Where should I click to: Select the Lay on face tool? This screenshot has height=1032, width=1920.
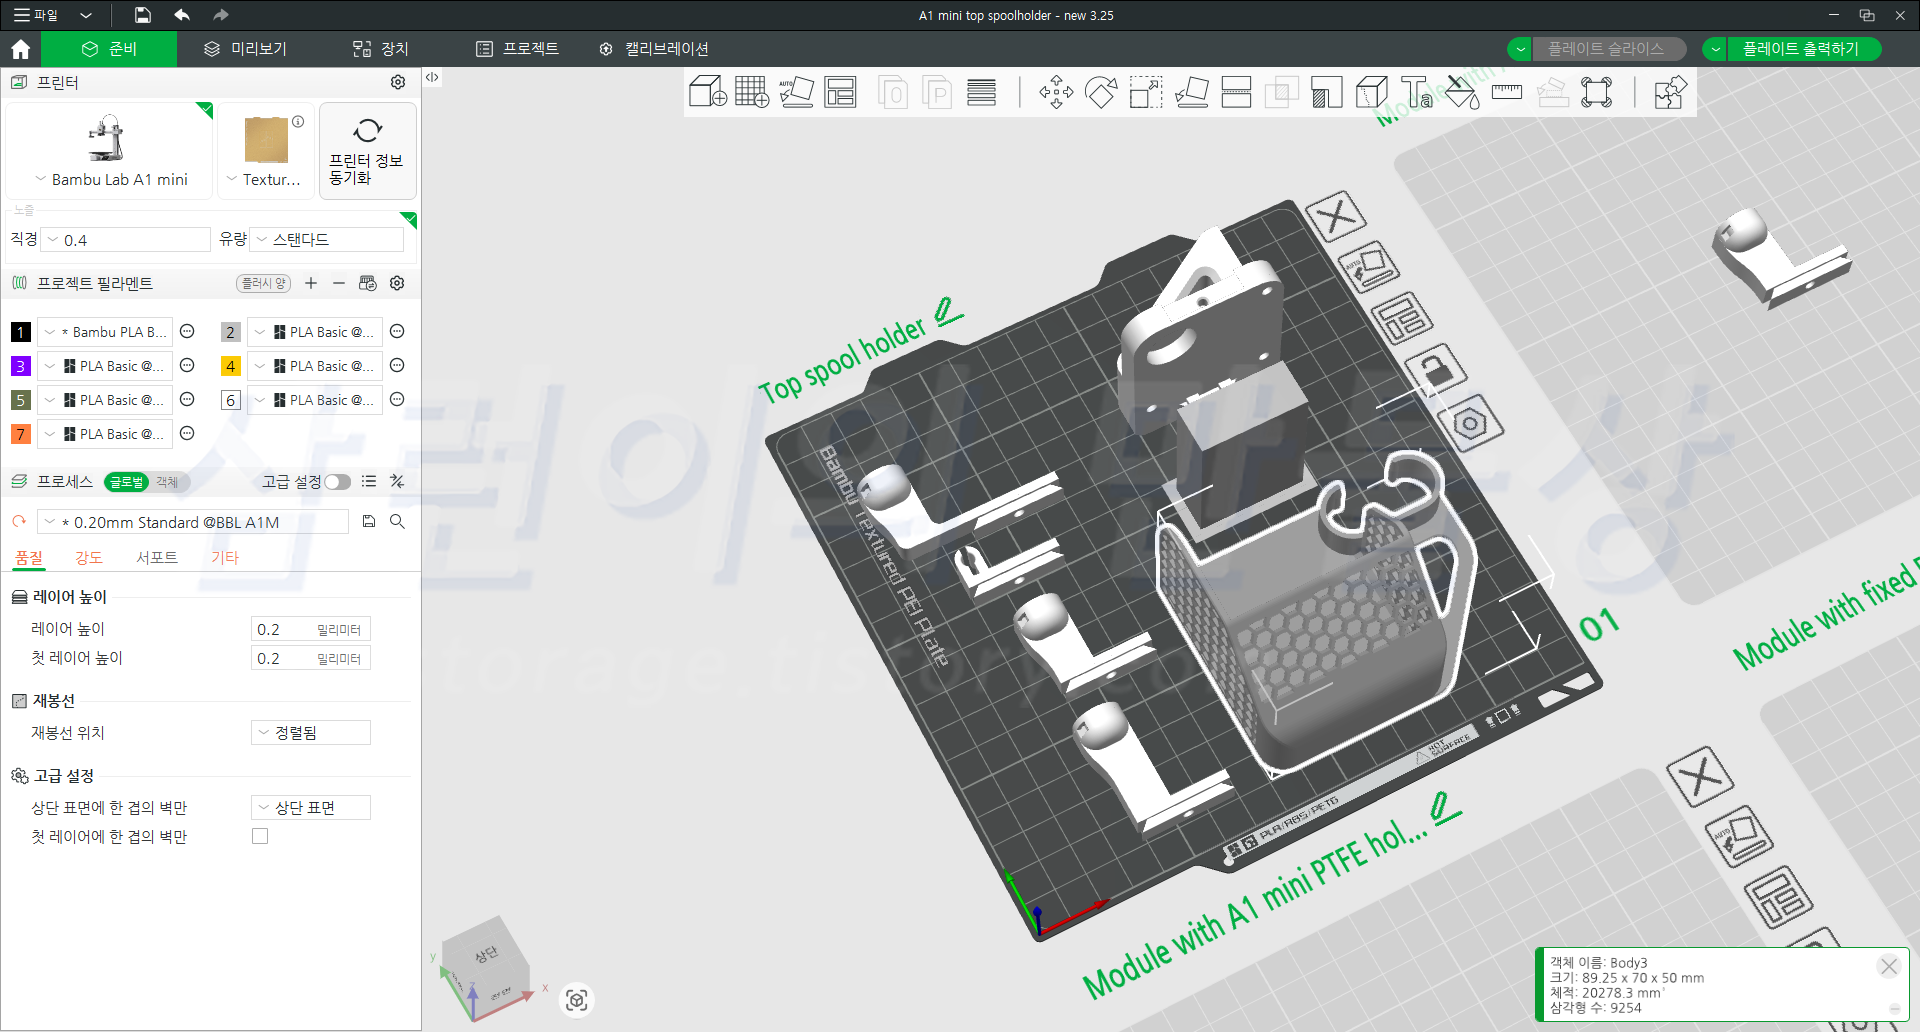1191,93
